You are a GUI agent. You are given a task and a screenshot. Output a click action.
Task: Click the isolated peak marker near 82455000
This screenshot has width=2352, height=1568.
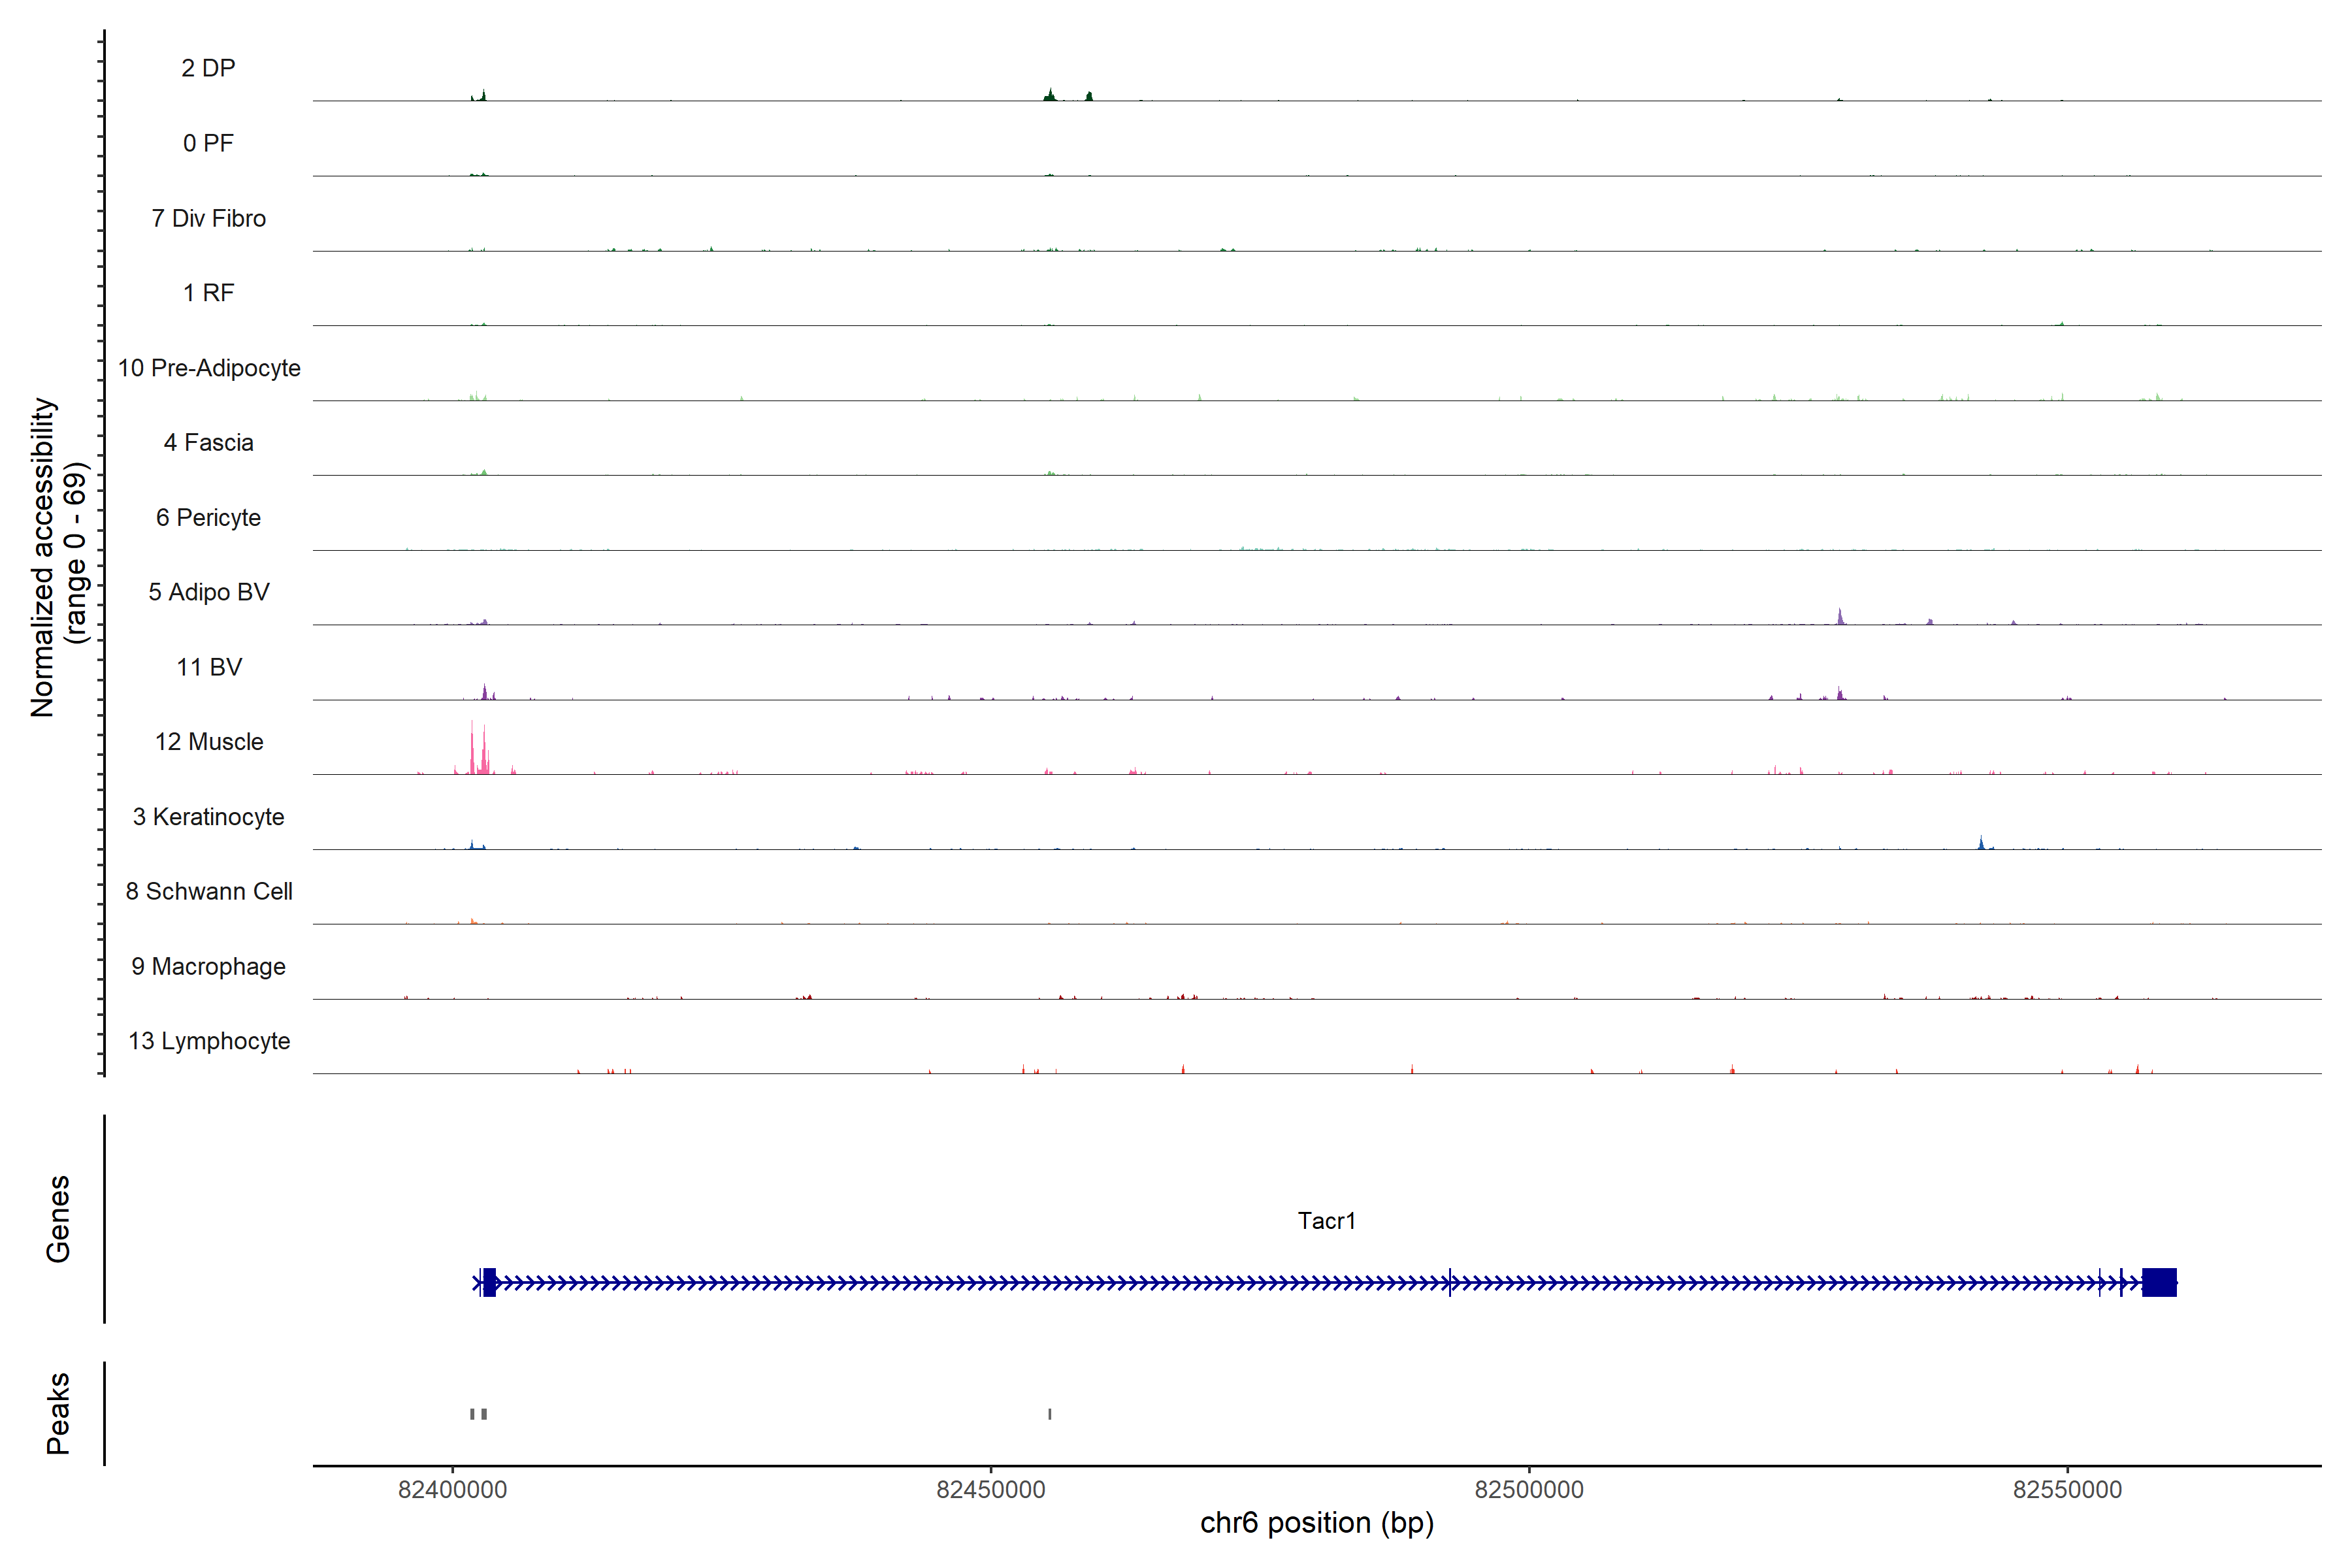pos(1049,1414)
